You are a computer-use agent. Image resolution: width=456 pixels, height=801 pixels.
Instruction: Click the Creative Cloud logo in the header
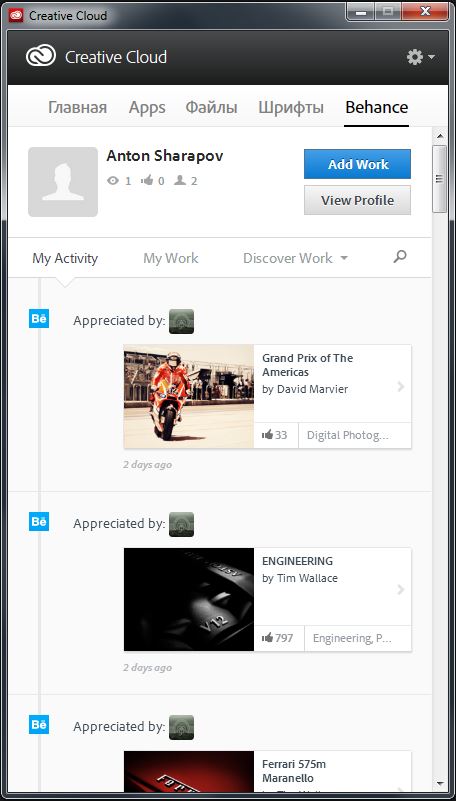[x=41, y=57]
